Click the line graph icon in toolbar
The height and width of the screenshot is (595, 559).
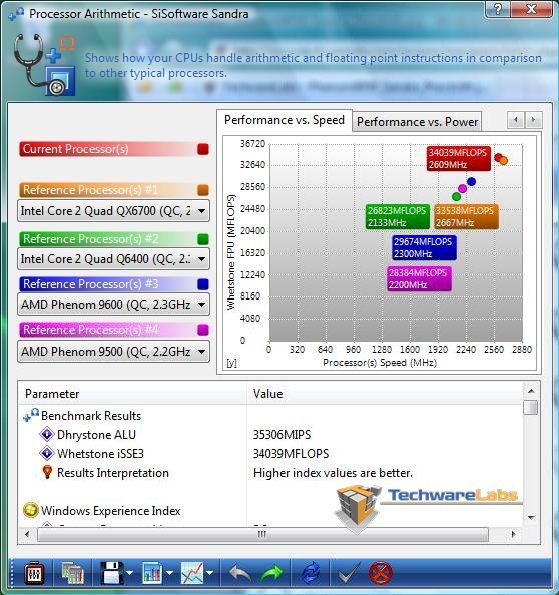(x=192, y=573)
